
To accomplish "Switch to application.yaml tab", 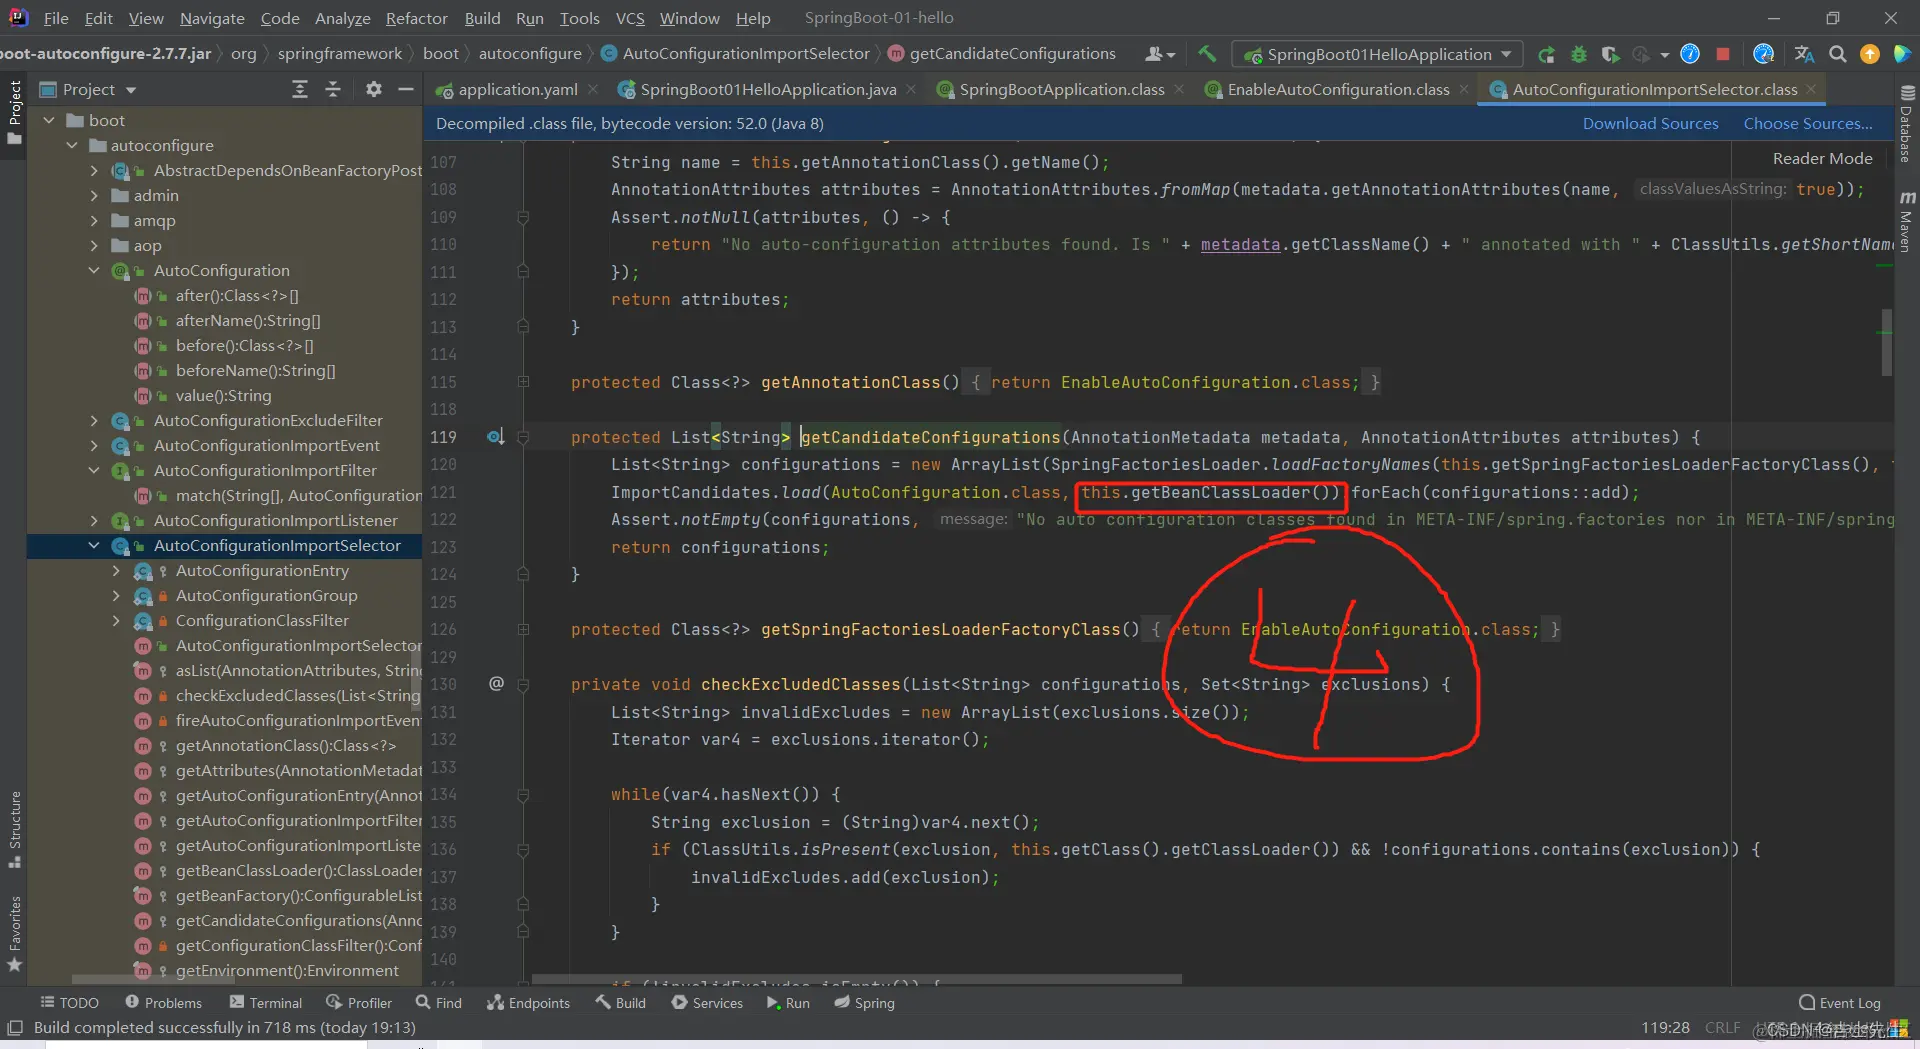I will pyautogui.click(x=517, y=89).
